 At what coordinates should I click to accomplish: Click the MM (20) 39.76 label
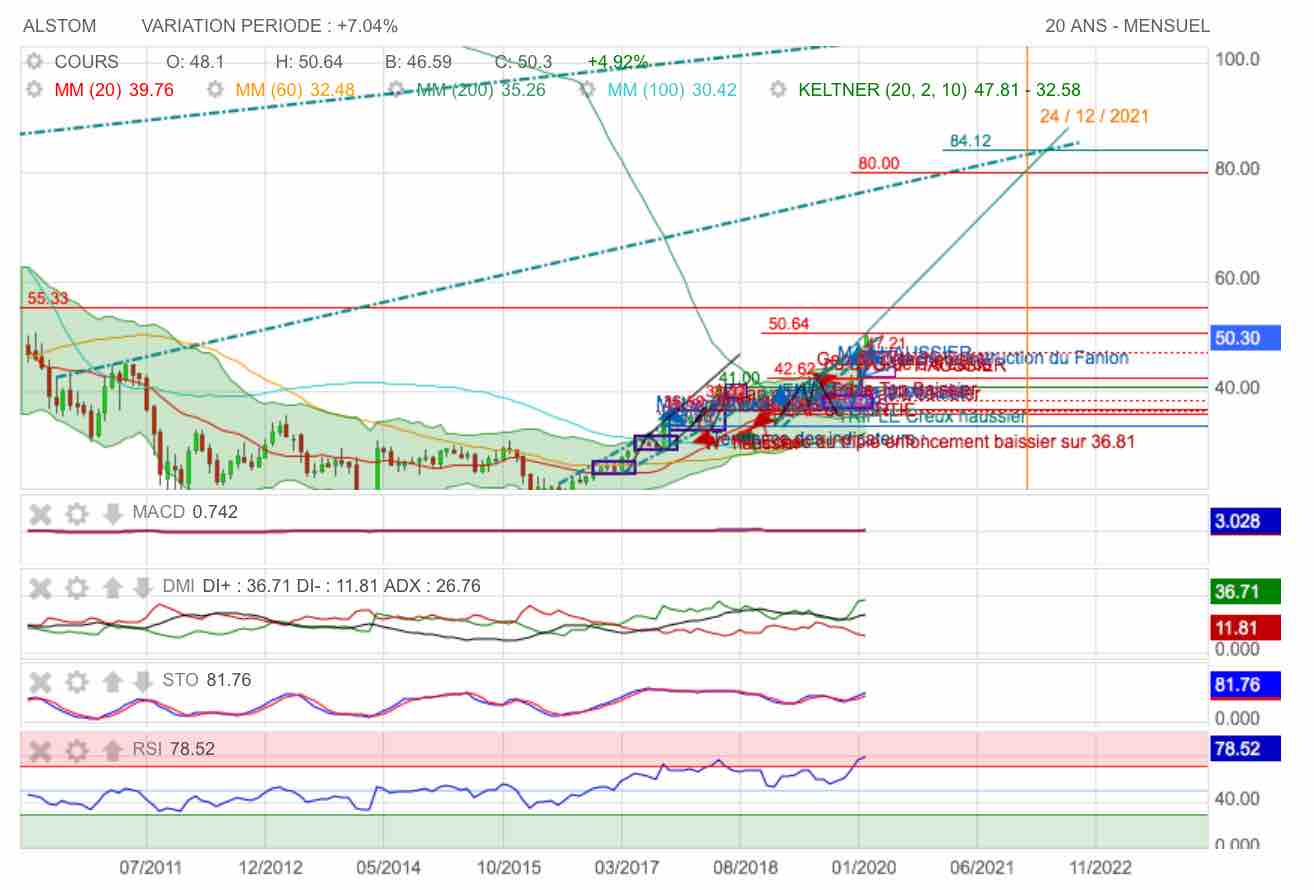pos(114,90)
